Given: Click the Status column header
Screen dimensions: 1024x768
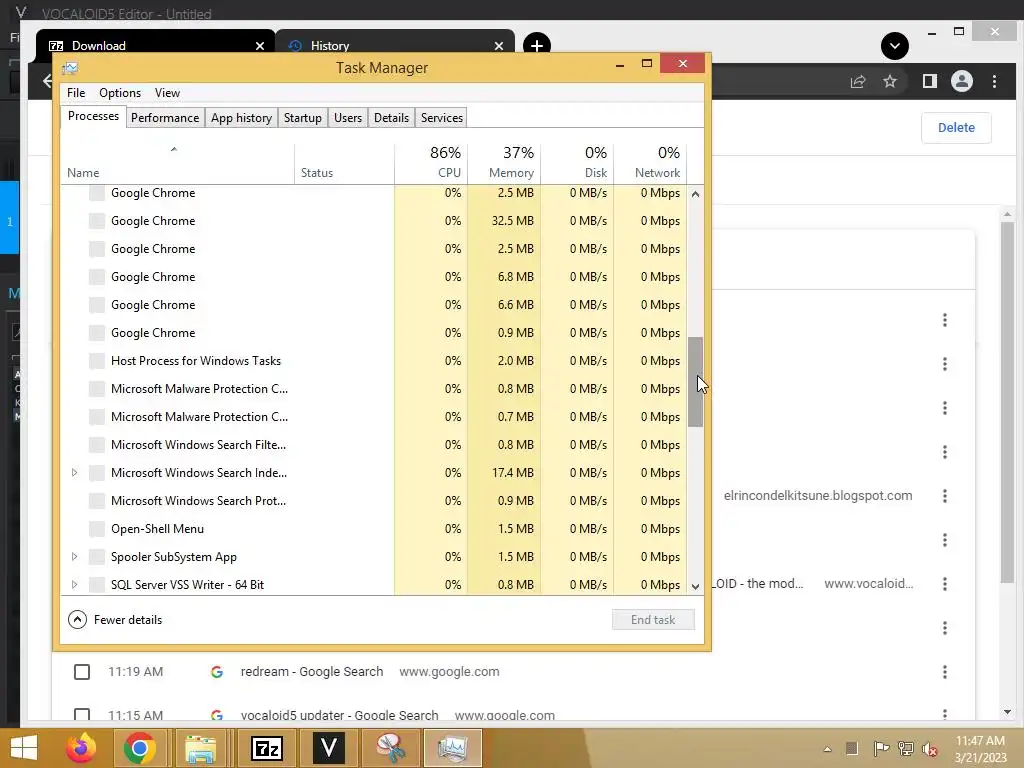Looking at the screenshot, I should (x=345, y=162).
